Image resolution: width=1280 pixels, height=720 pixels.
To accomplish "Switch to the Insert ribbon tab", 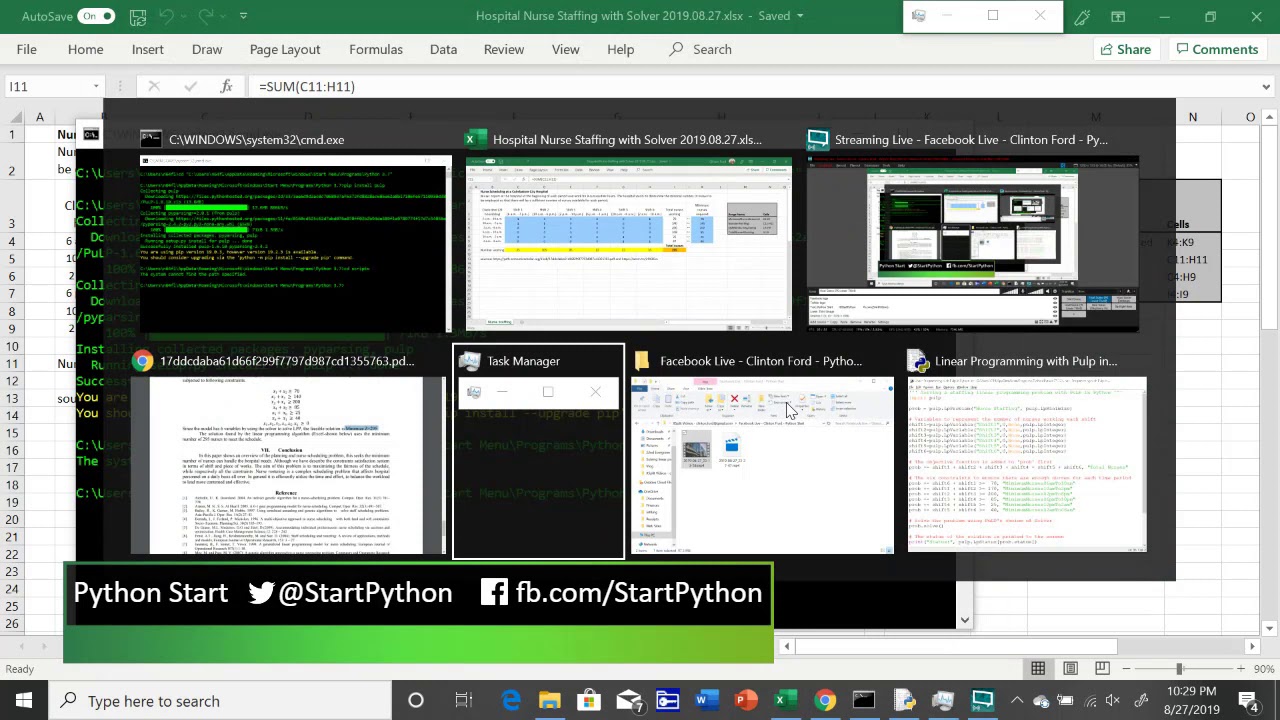I will [147, 49].
